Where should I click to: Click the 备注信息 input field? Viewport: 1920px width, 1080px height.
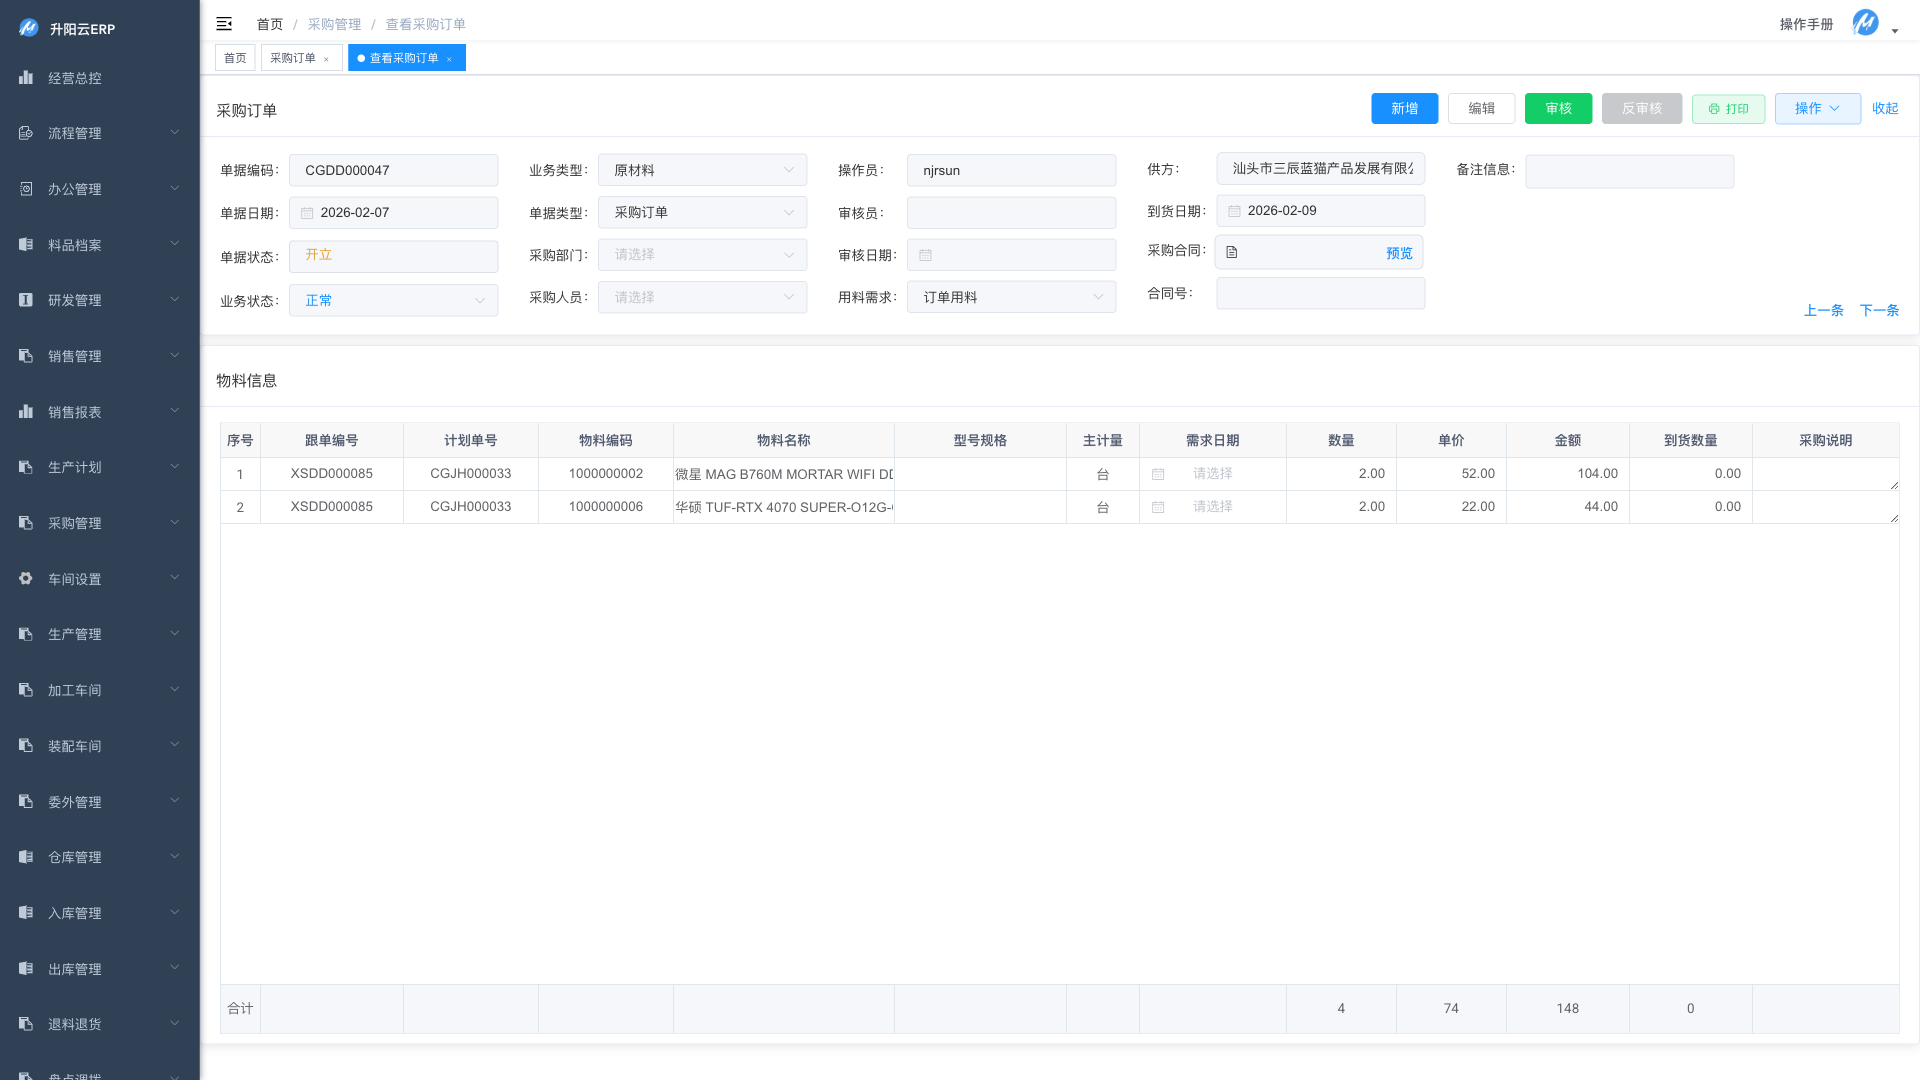1629,171
